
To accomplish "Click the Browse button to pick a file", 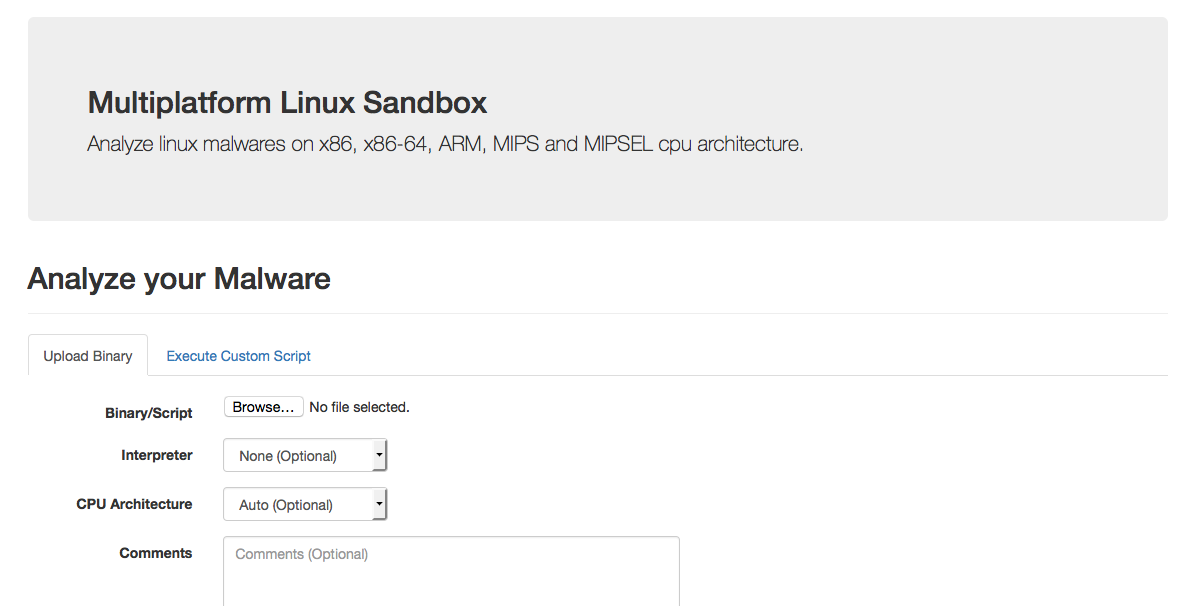I will tap(263, 406).
